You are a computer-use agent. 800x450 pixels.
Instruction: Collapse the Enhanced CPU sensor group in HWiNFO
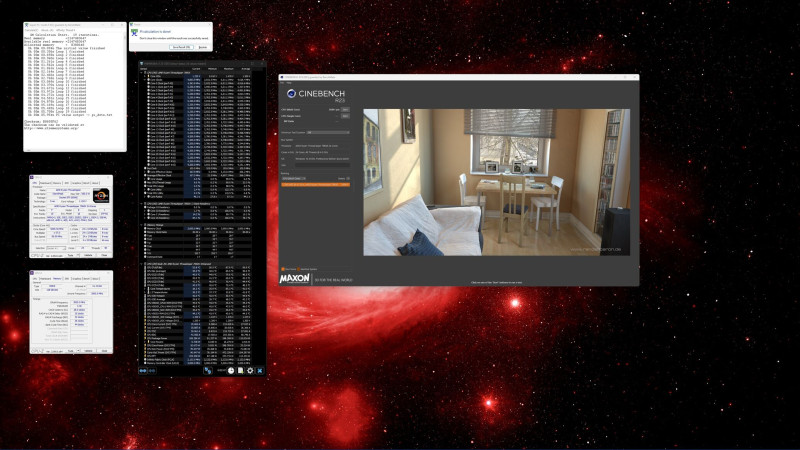[142, 264]
